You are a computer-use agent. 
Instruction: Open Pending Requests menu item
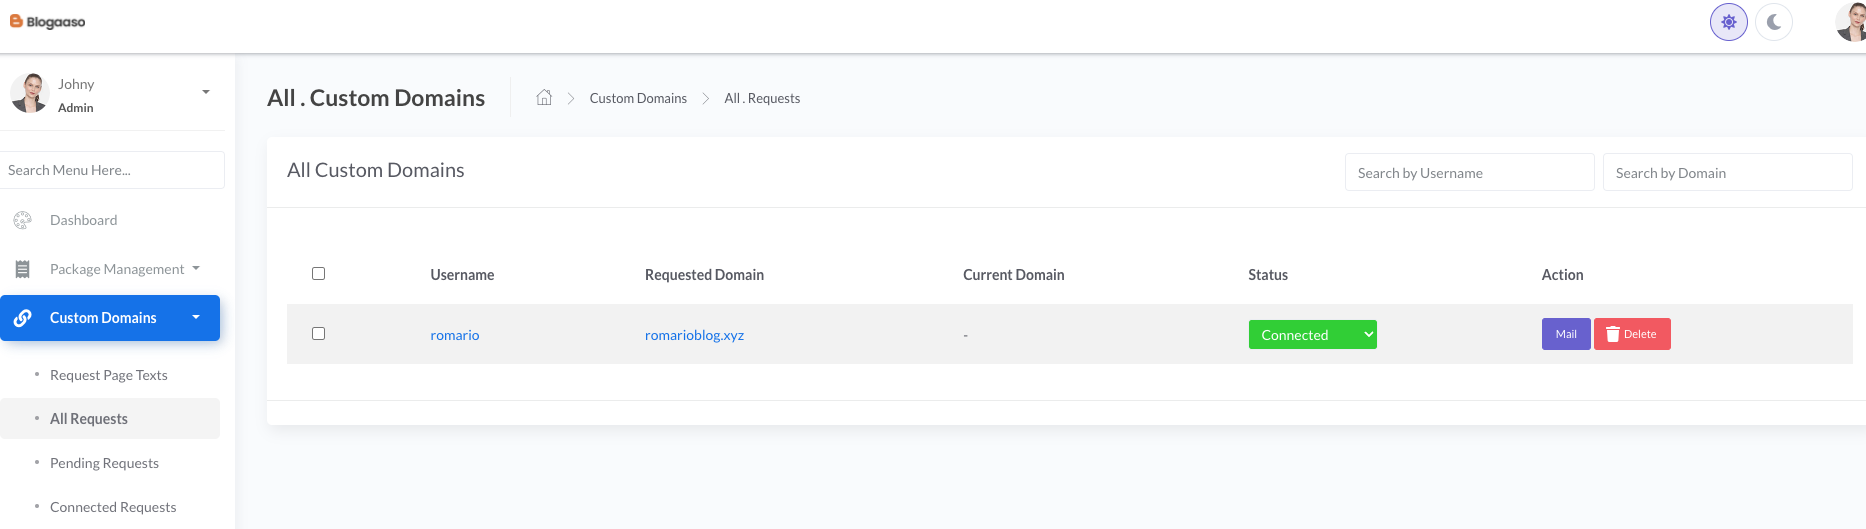(104, 463)
